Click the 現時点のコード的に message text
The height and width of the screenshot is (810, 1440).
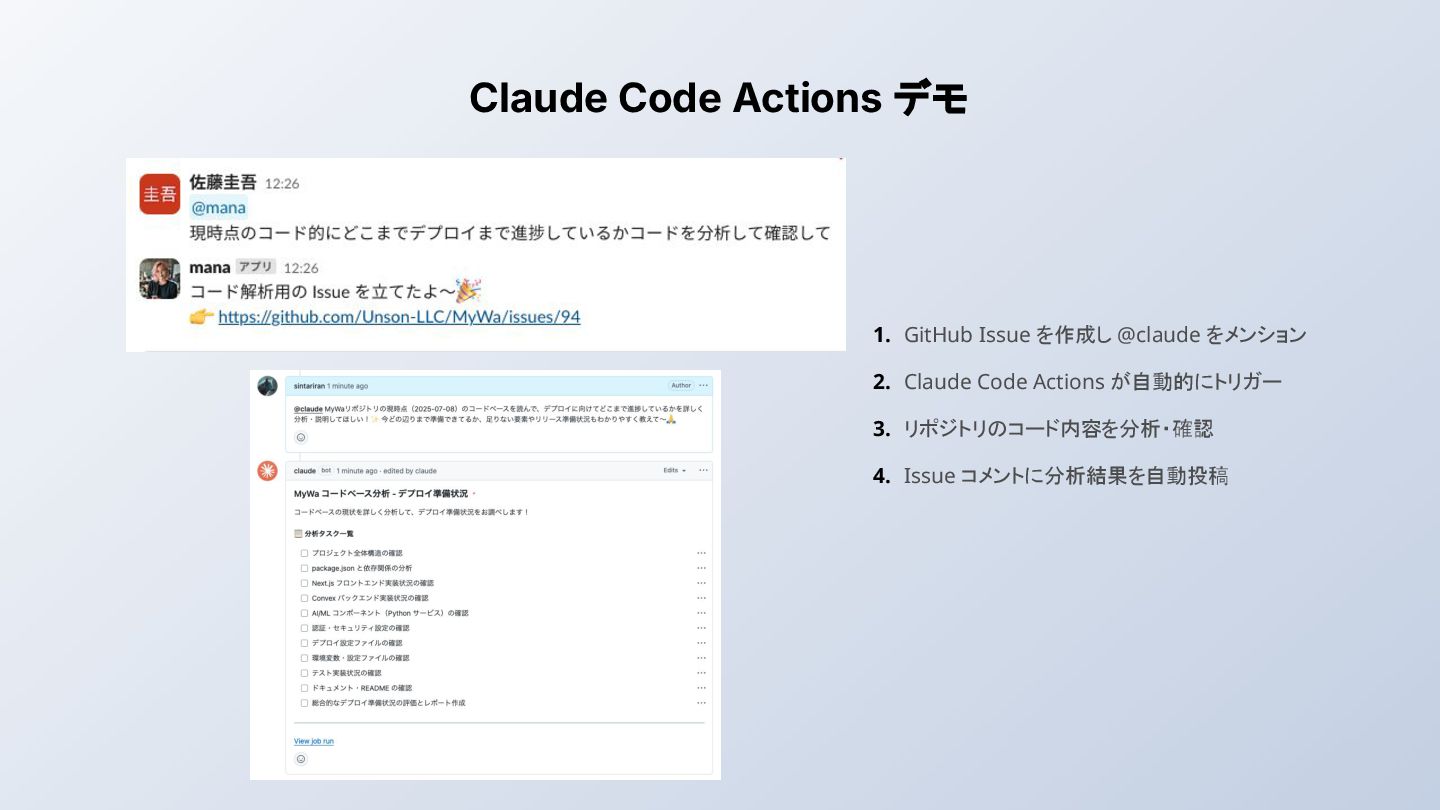click(510, 234)
